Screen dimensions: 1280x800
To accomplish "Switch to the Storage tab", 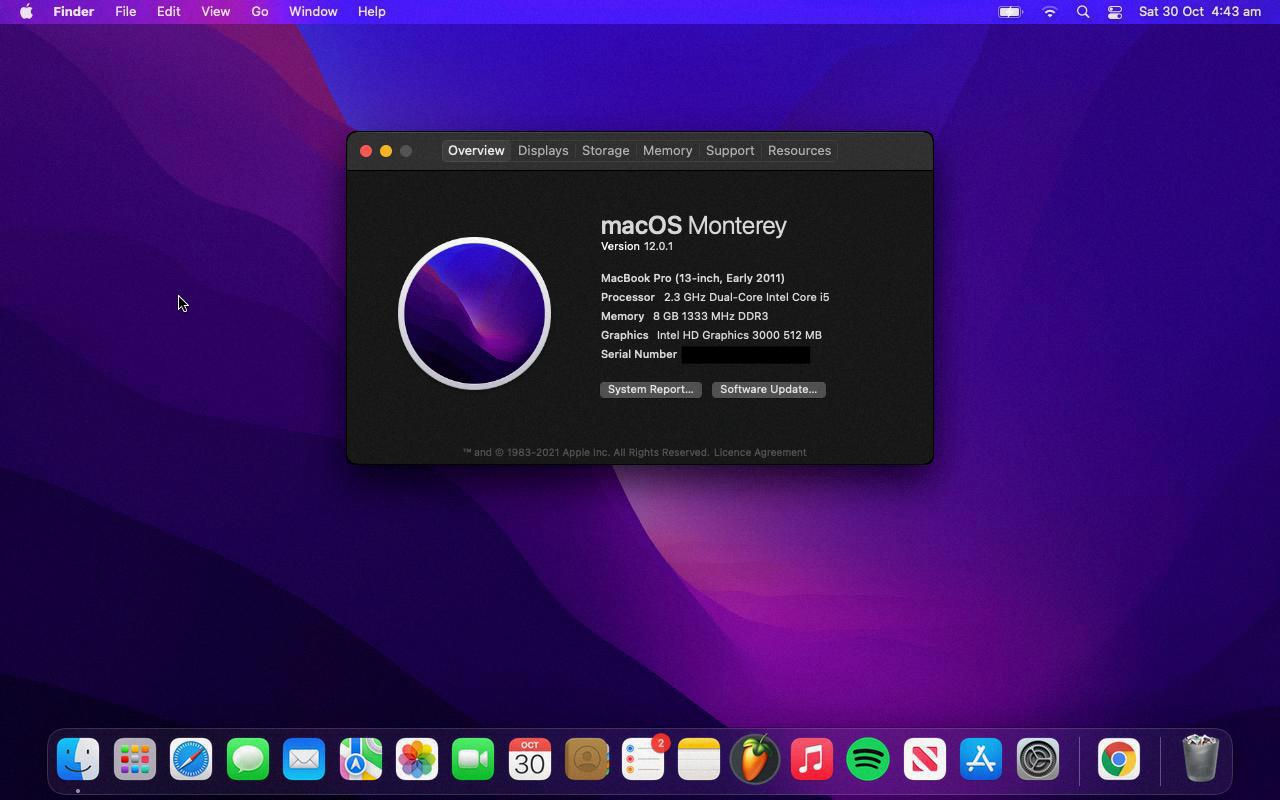I will 605,150.
